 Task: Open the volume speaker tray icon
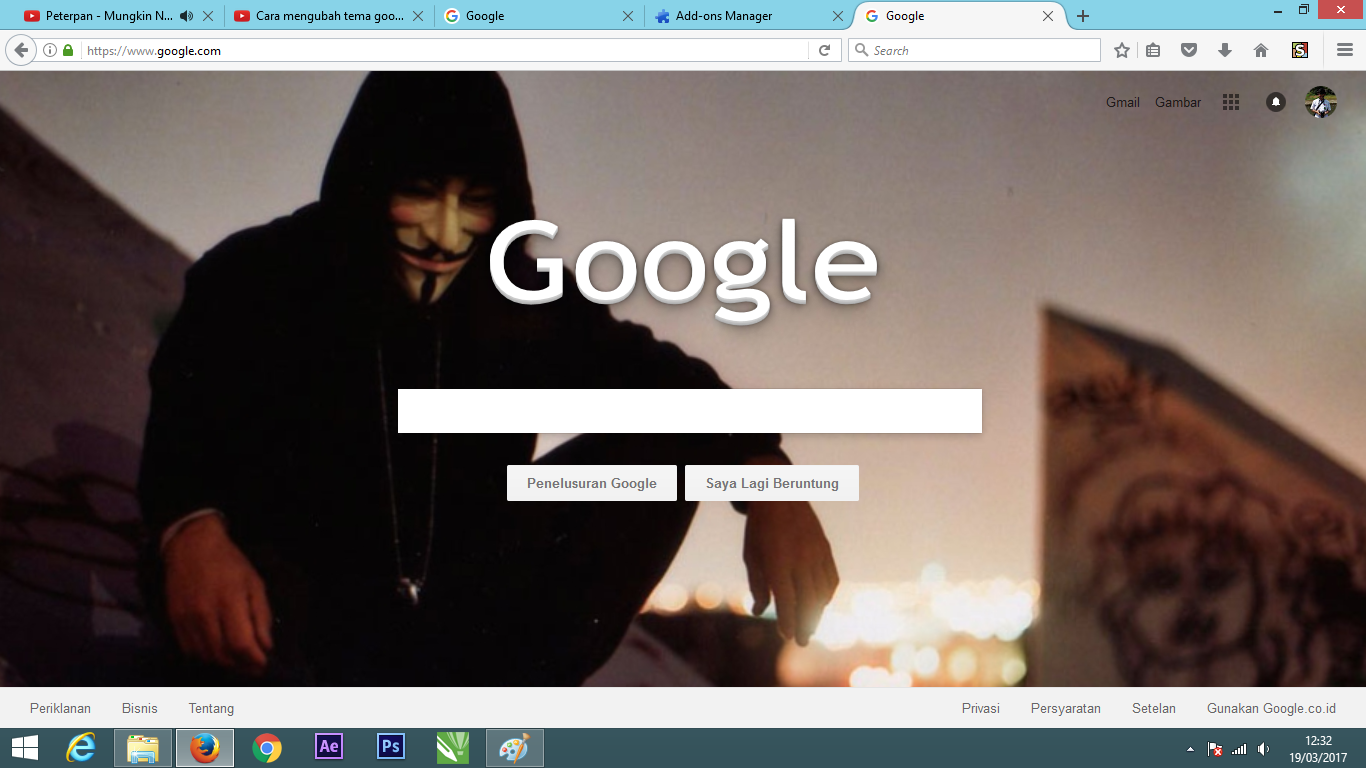click(1264, 749)
